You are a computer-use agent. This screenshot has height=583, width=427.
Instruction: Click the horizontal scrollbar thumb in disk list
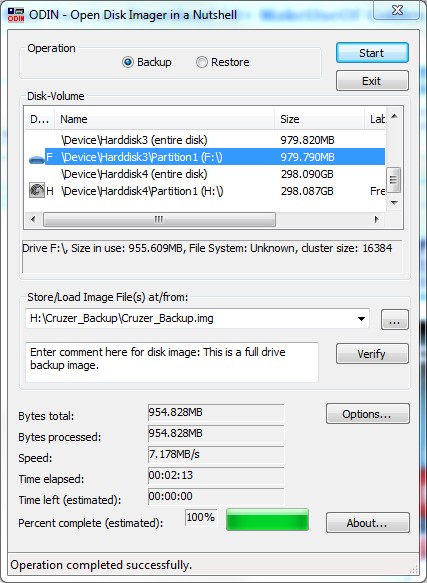(160, 219)
